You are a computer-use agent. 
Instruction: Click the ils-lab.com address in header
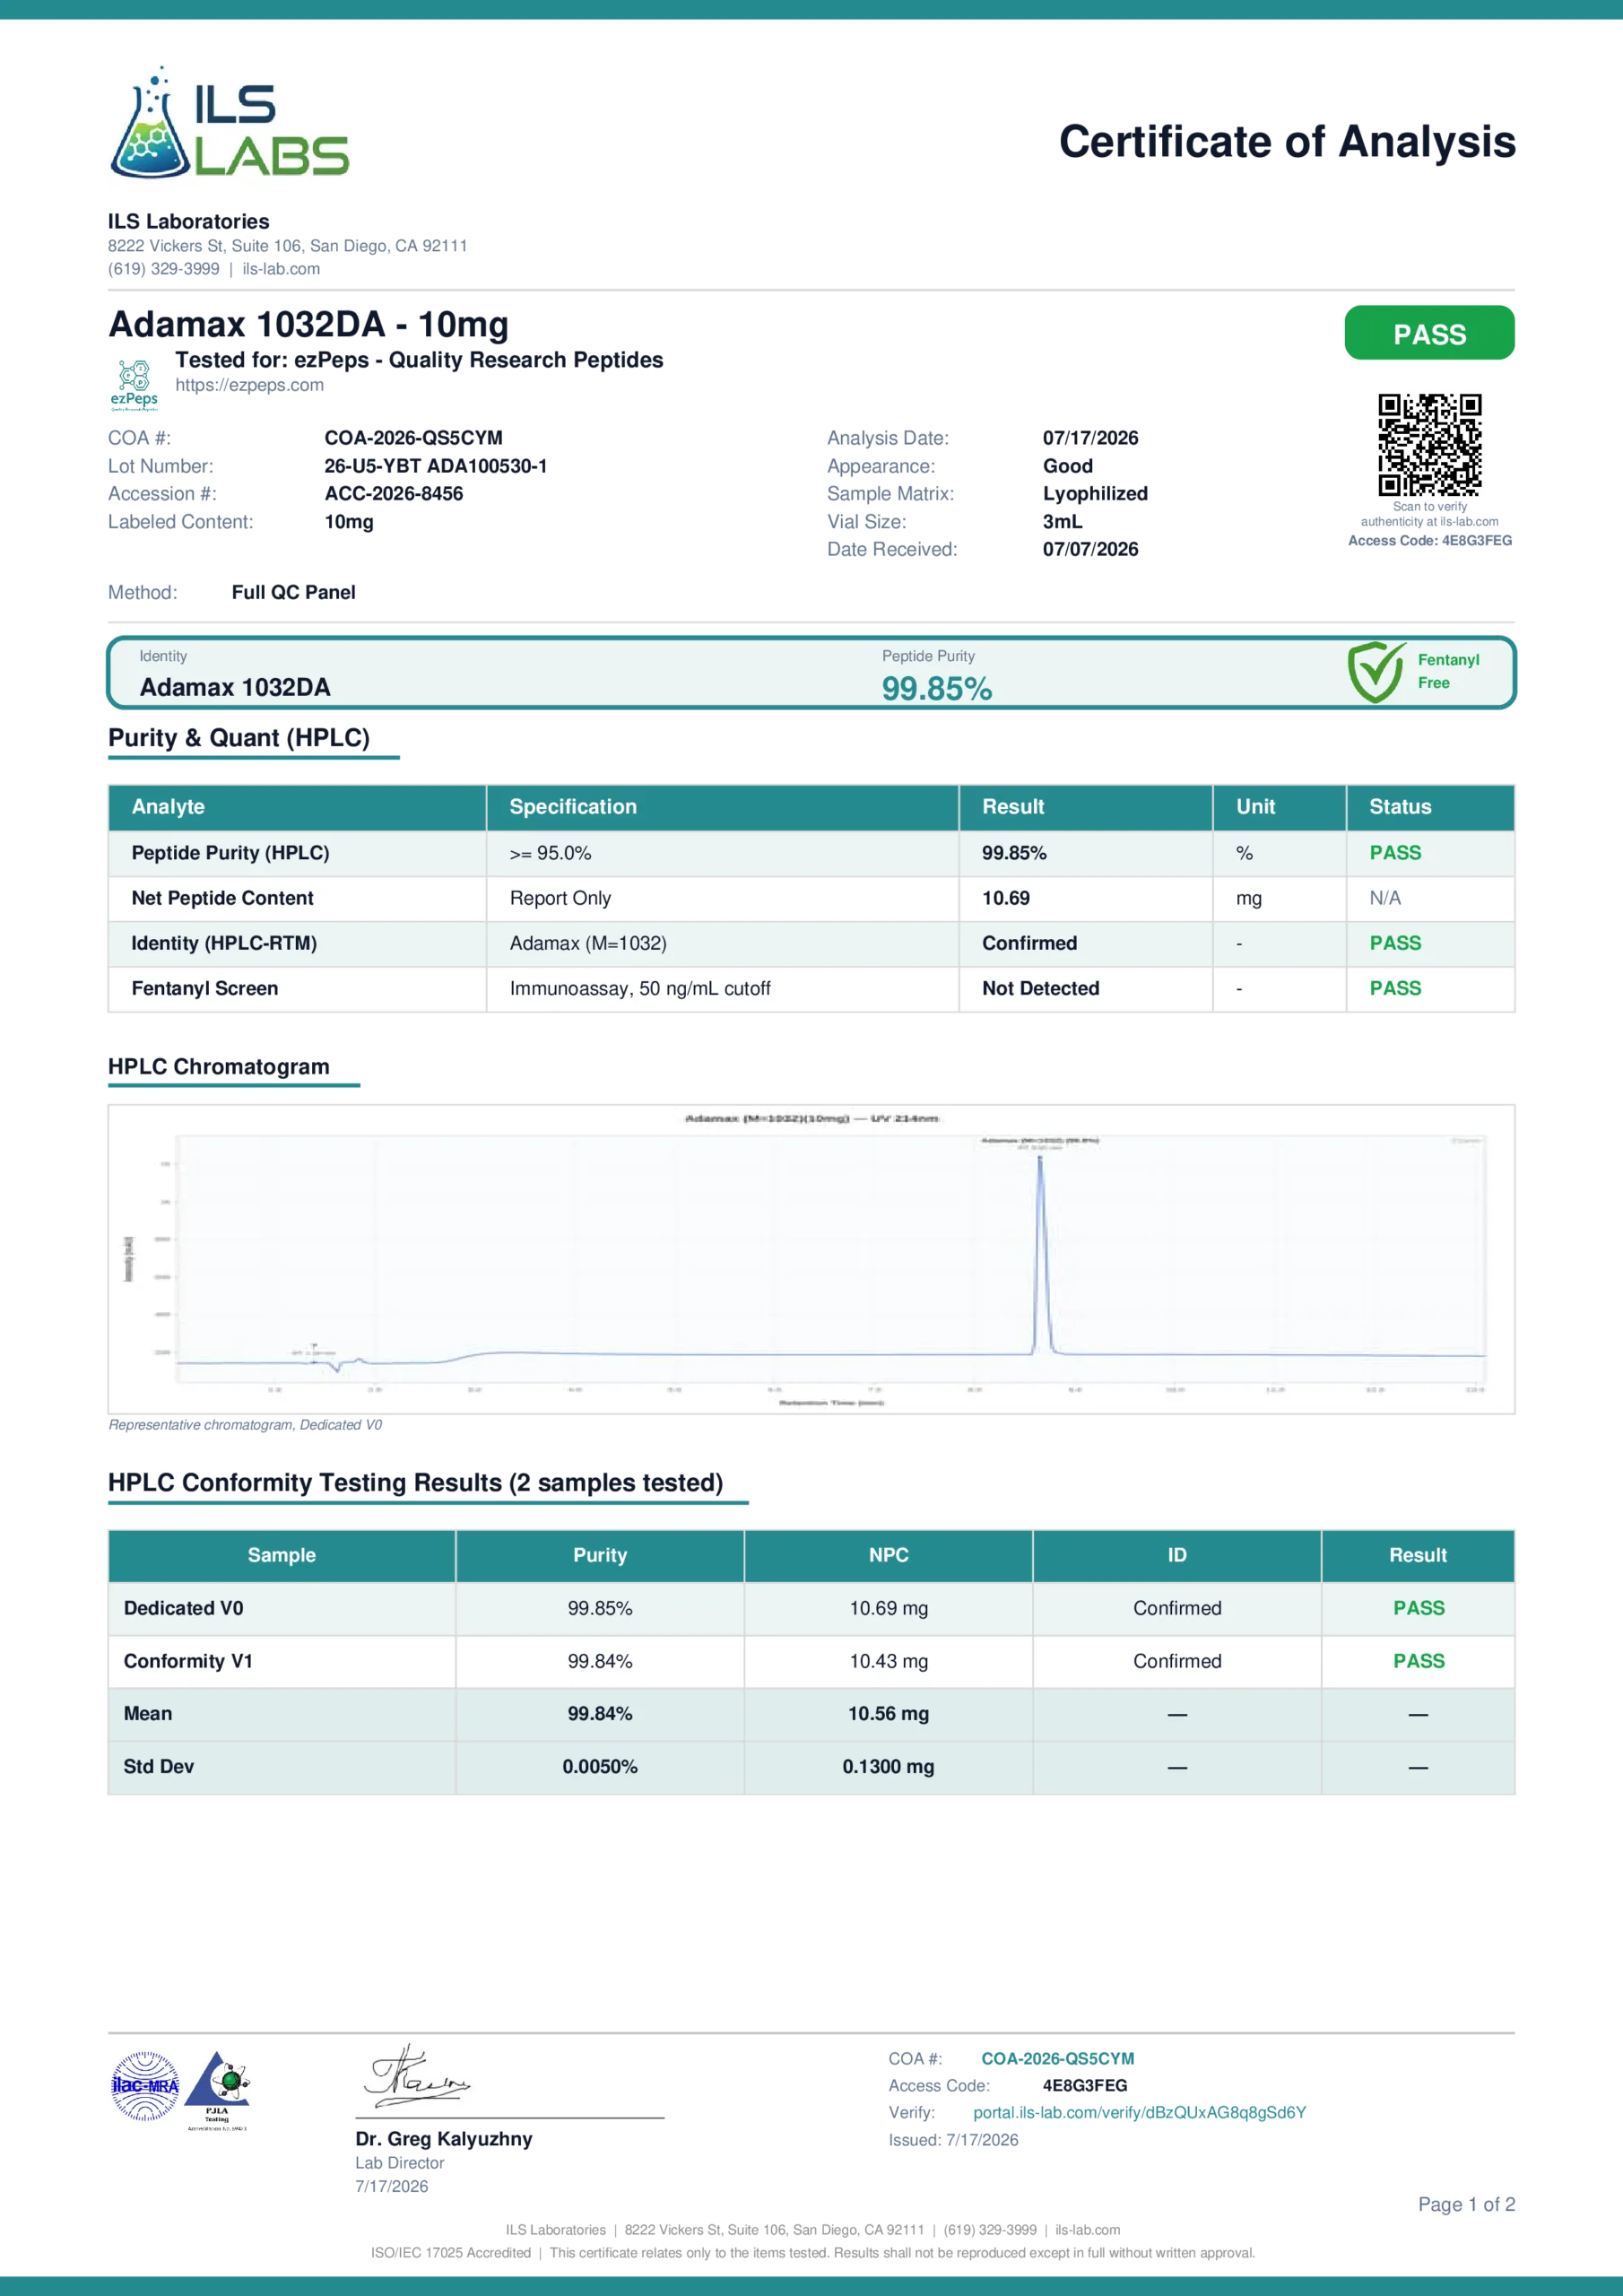point(281,269)
